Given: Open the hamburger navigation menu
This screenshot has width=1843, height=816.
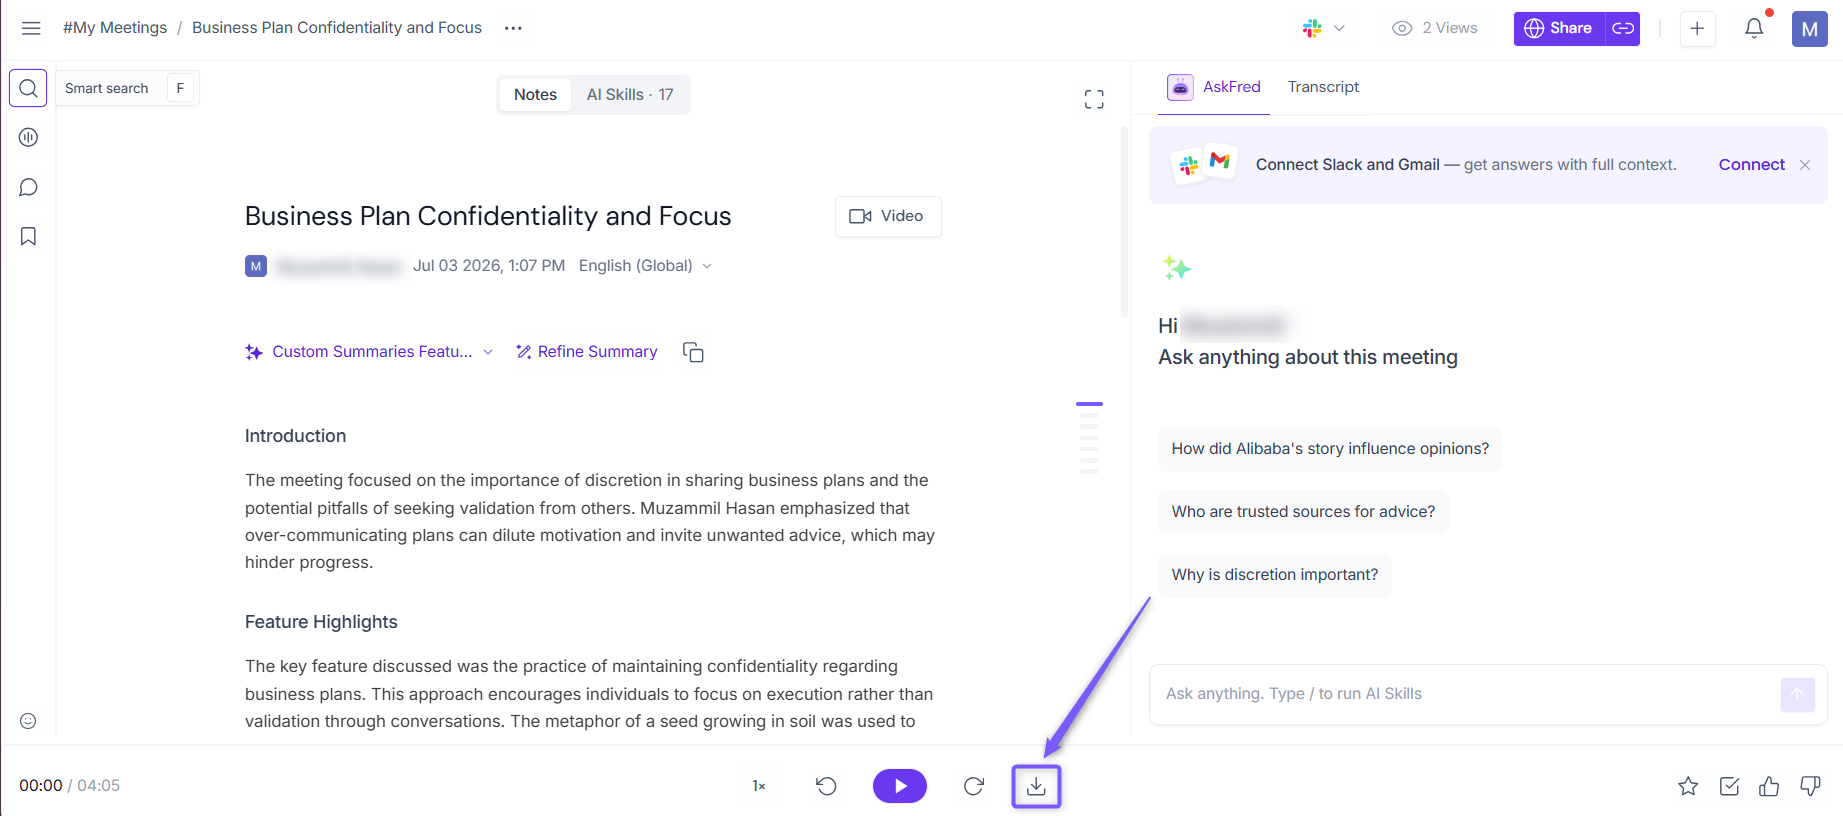Looking at the screenshot, I should [x=31, y=28].
